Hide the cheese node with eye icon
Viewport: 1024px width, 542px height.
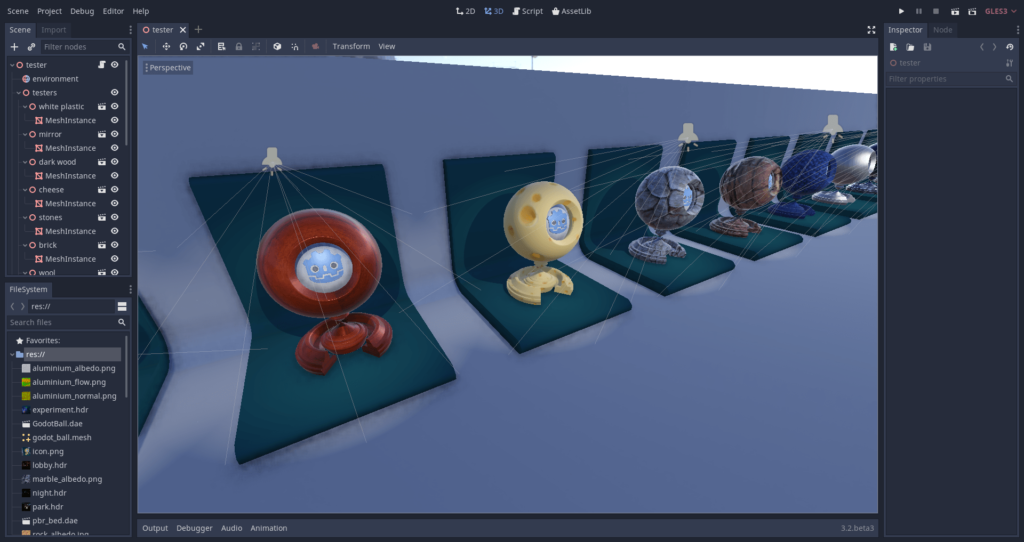coord(115,189)
